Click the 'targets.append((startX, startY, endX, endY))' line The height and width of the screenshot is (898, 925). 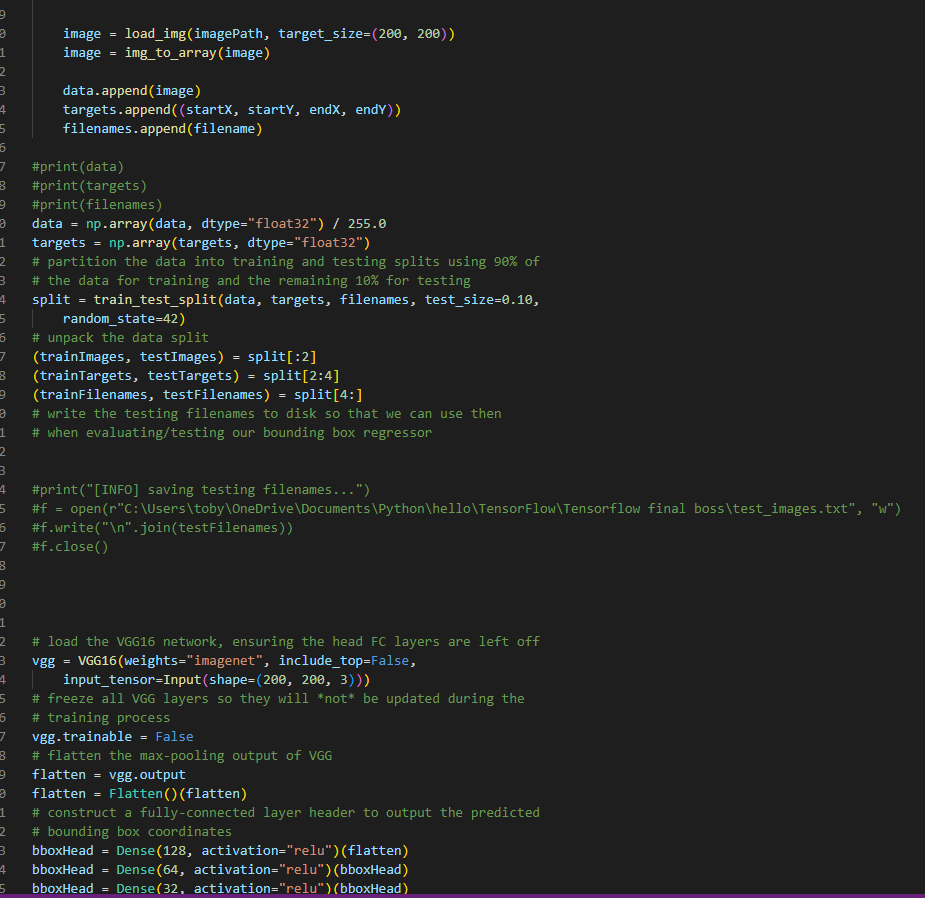pyautogui.click(x=232, y=110)
